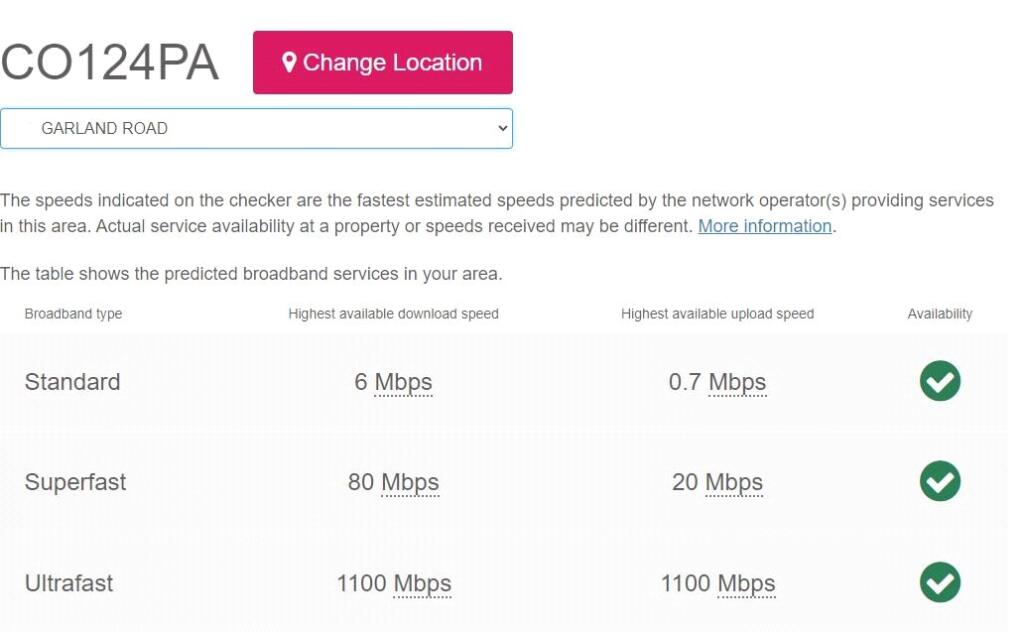This screenshot has height=632, width=1024.
Task: Click Mbps abbreviation for Standard upload speed
Action: (x=737, y=382)
